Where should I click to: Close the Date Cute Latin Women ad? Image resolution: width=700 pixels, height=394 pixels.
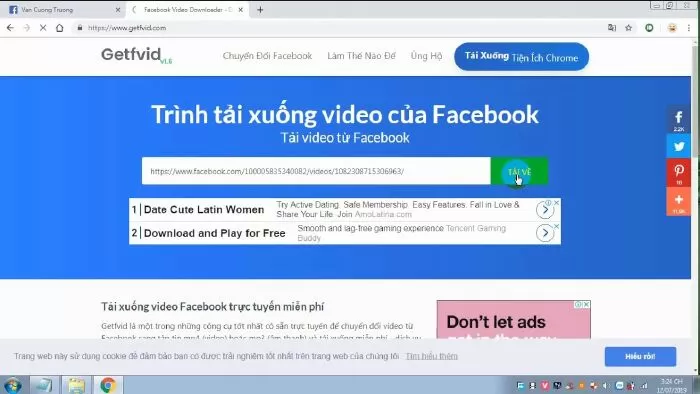click(557, 203)
